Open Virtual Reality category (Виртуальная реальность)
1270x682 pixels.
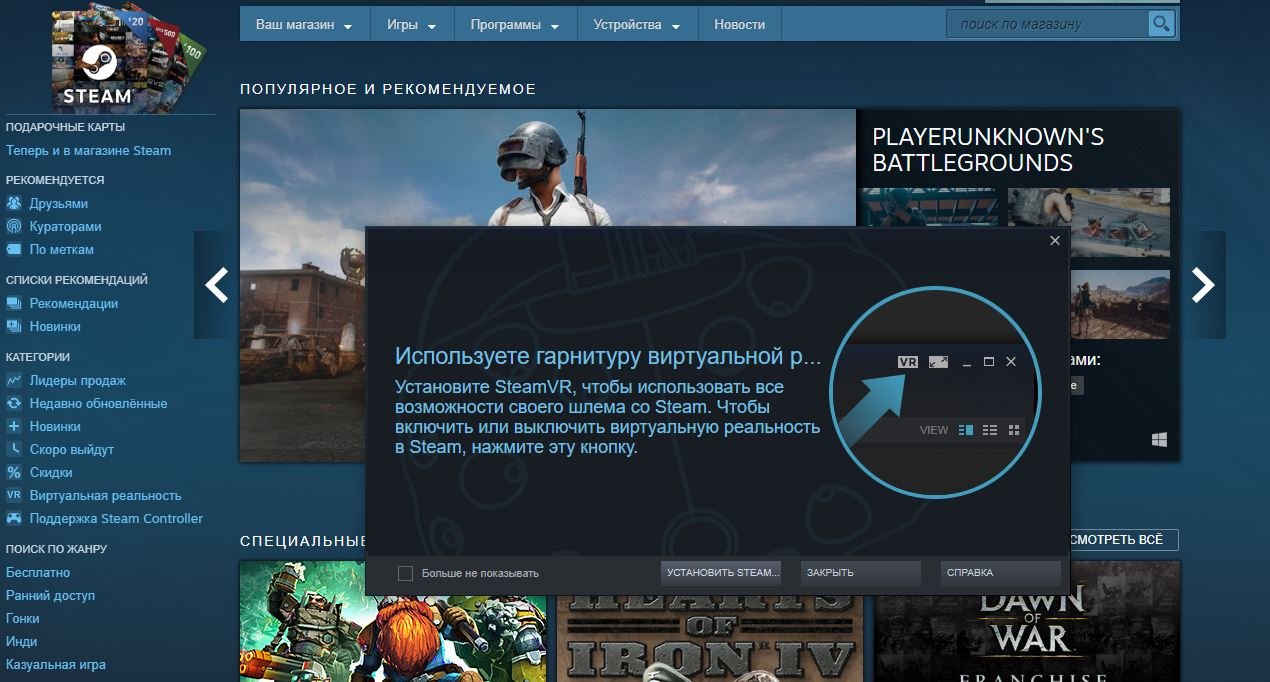click(105, 495)
